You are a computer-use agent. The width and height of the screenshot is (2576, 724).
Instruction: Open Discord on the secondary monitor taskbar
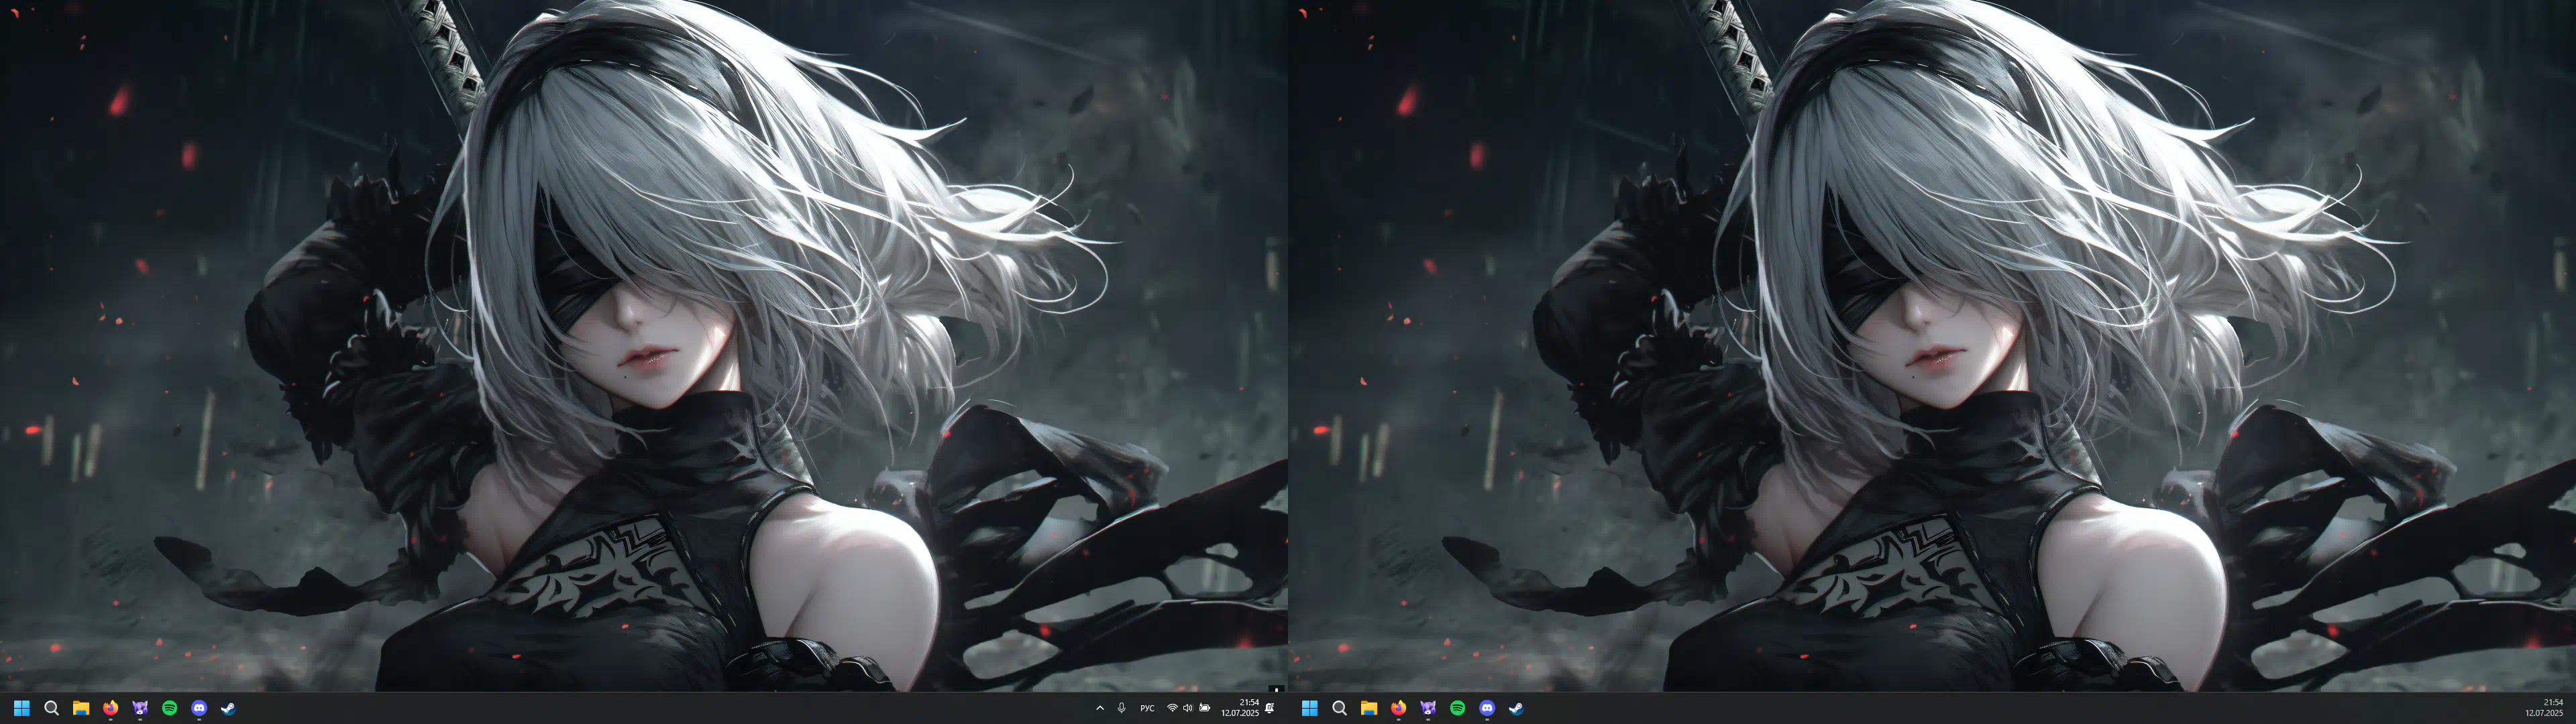pyautogui.click(x=1487, y=708)
